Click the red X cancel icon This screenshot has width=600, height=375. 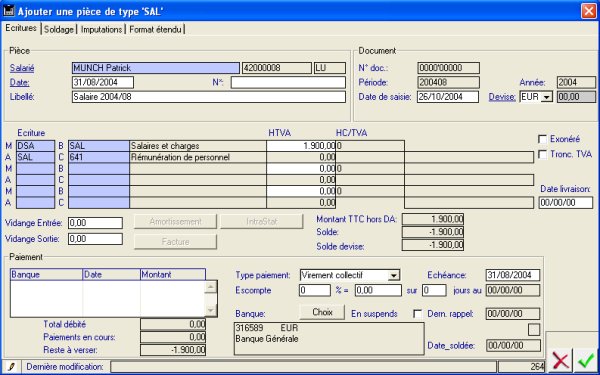[561, 360]
